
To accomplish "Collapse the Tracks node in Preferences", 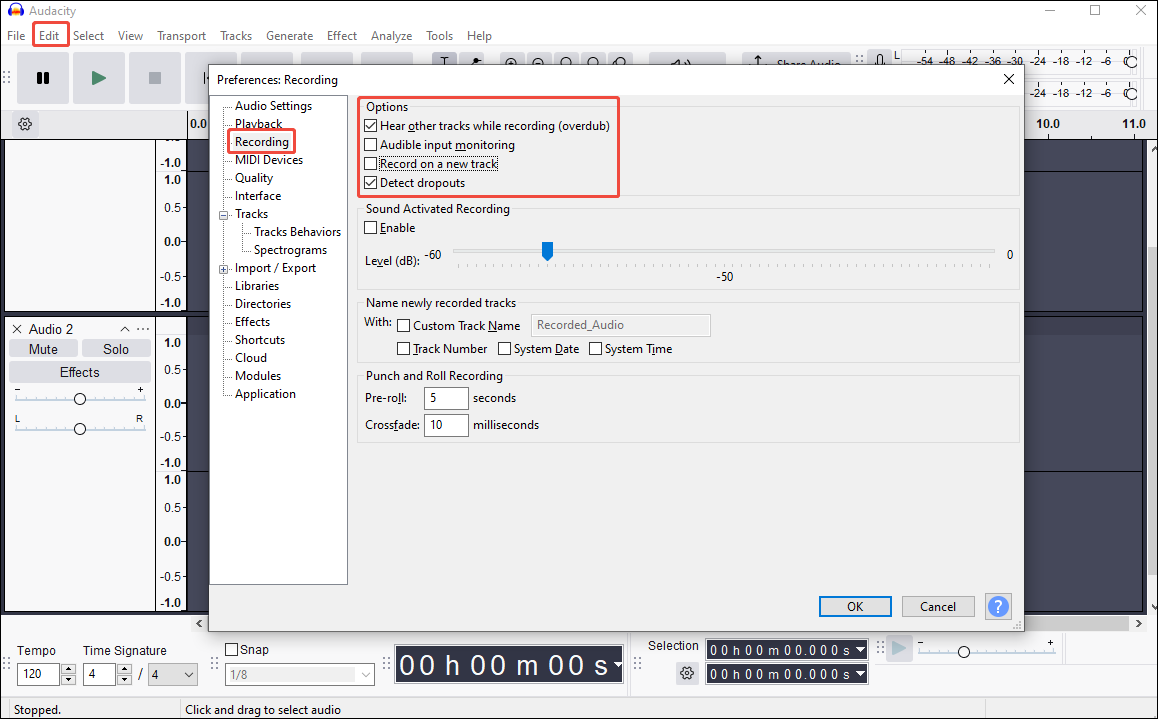I will [x=224, y=213].
